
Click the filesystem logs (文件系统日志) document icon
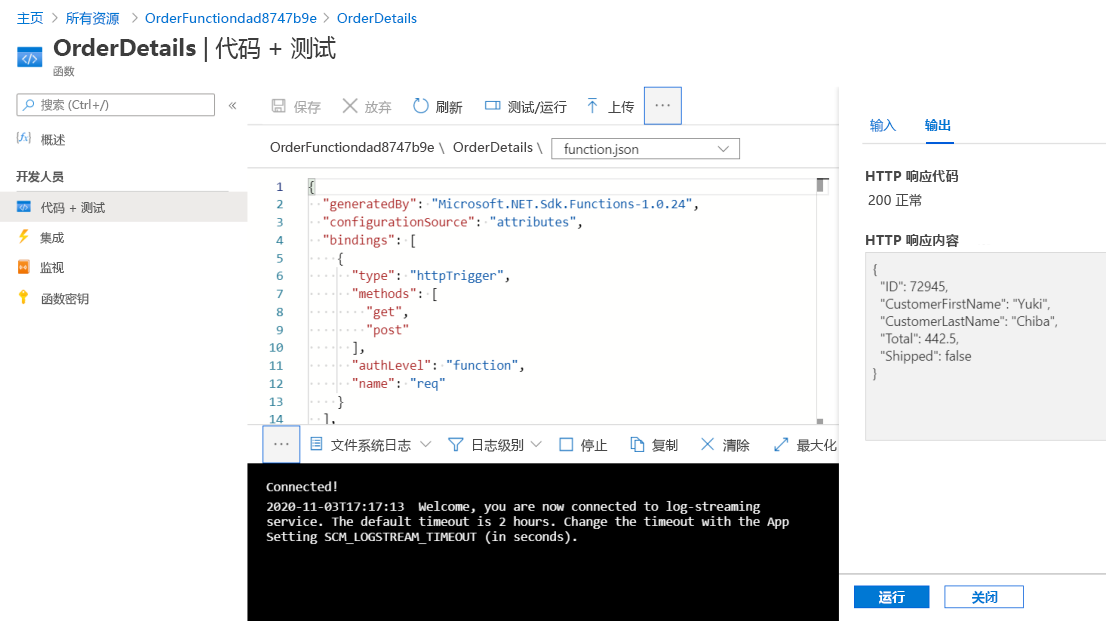[317, 444]
